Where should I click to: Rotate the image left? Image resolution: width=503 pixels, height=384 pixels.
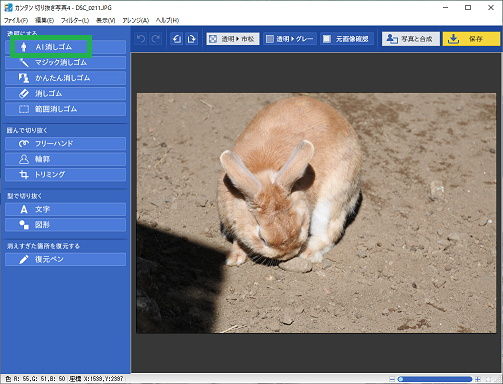coord(177,39)
